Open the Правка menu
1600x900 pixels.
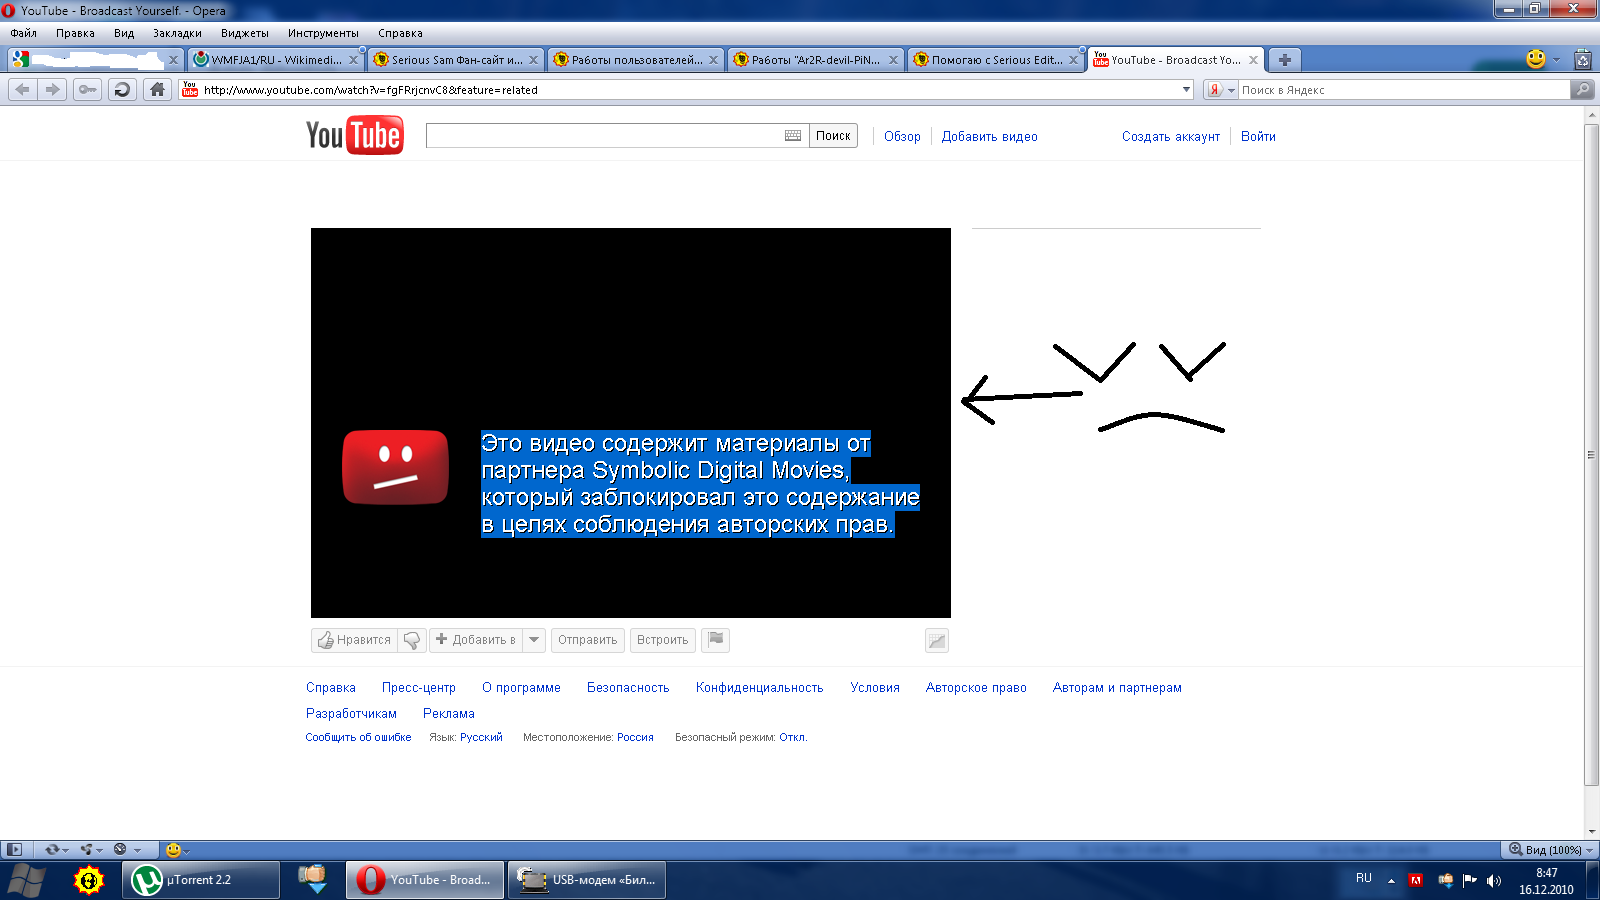[x=75, y=33]
